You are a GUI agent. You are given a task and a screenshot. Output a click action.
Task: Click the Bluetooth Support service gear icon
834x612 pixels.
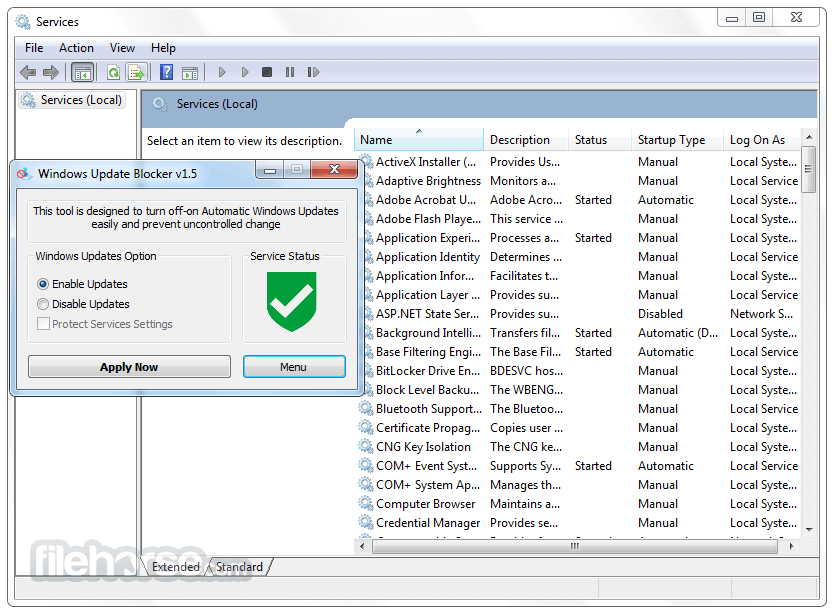pos(366,408)
